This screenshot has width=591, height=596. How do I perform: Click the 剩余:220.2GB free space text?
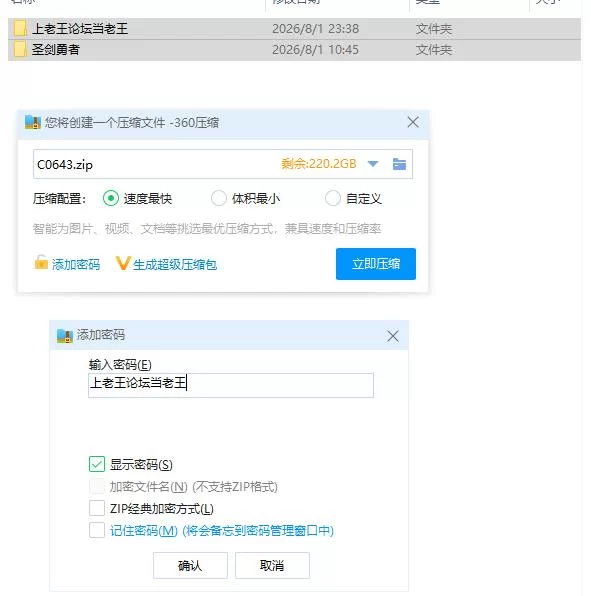pos(319,164)
